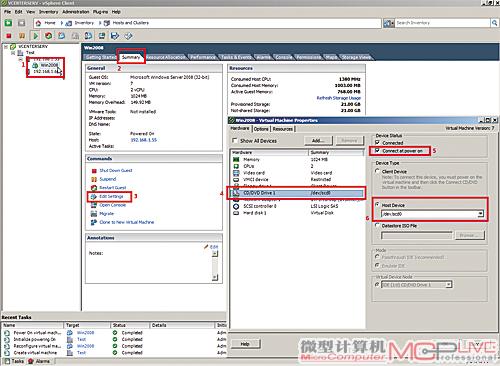This screenshot has height=366, width=500.
Task: Toggle the Show All Devices checkbox
Action: pos(235,140)
